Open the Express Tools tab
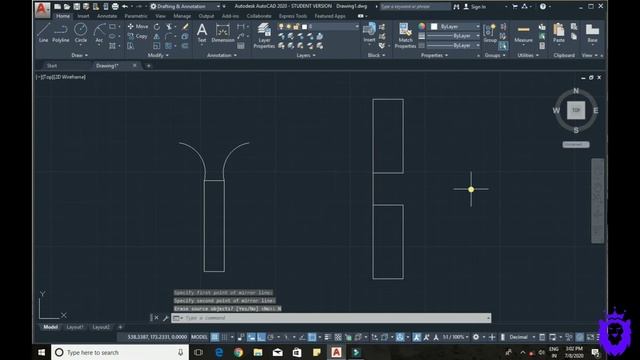This screenshot has width=640, height=360. [293, 16]
